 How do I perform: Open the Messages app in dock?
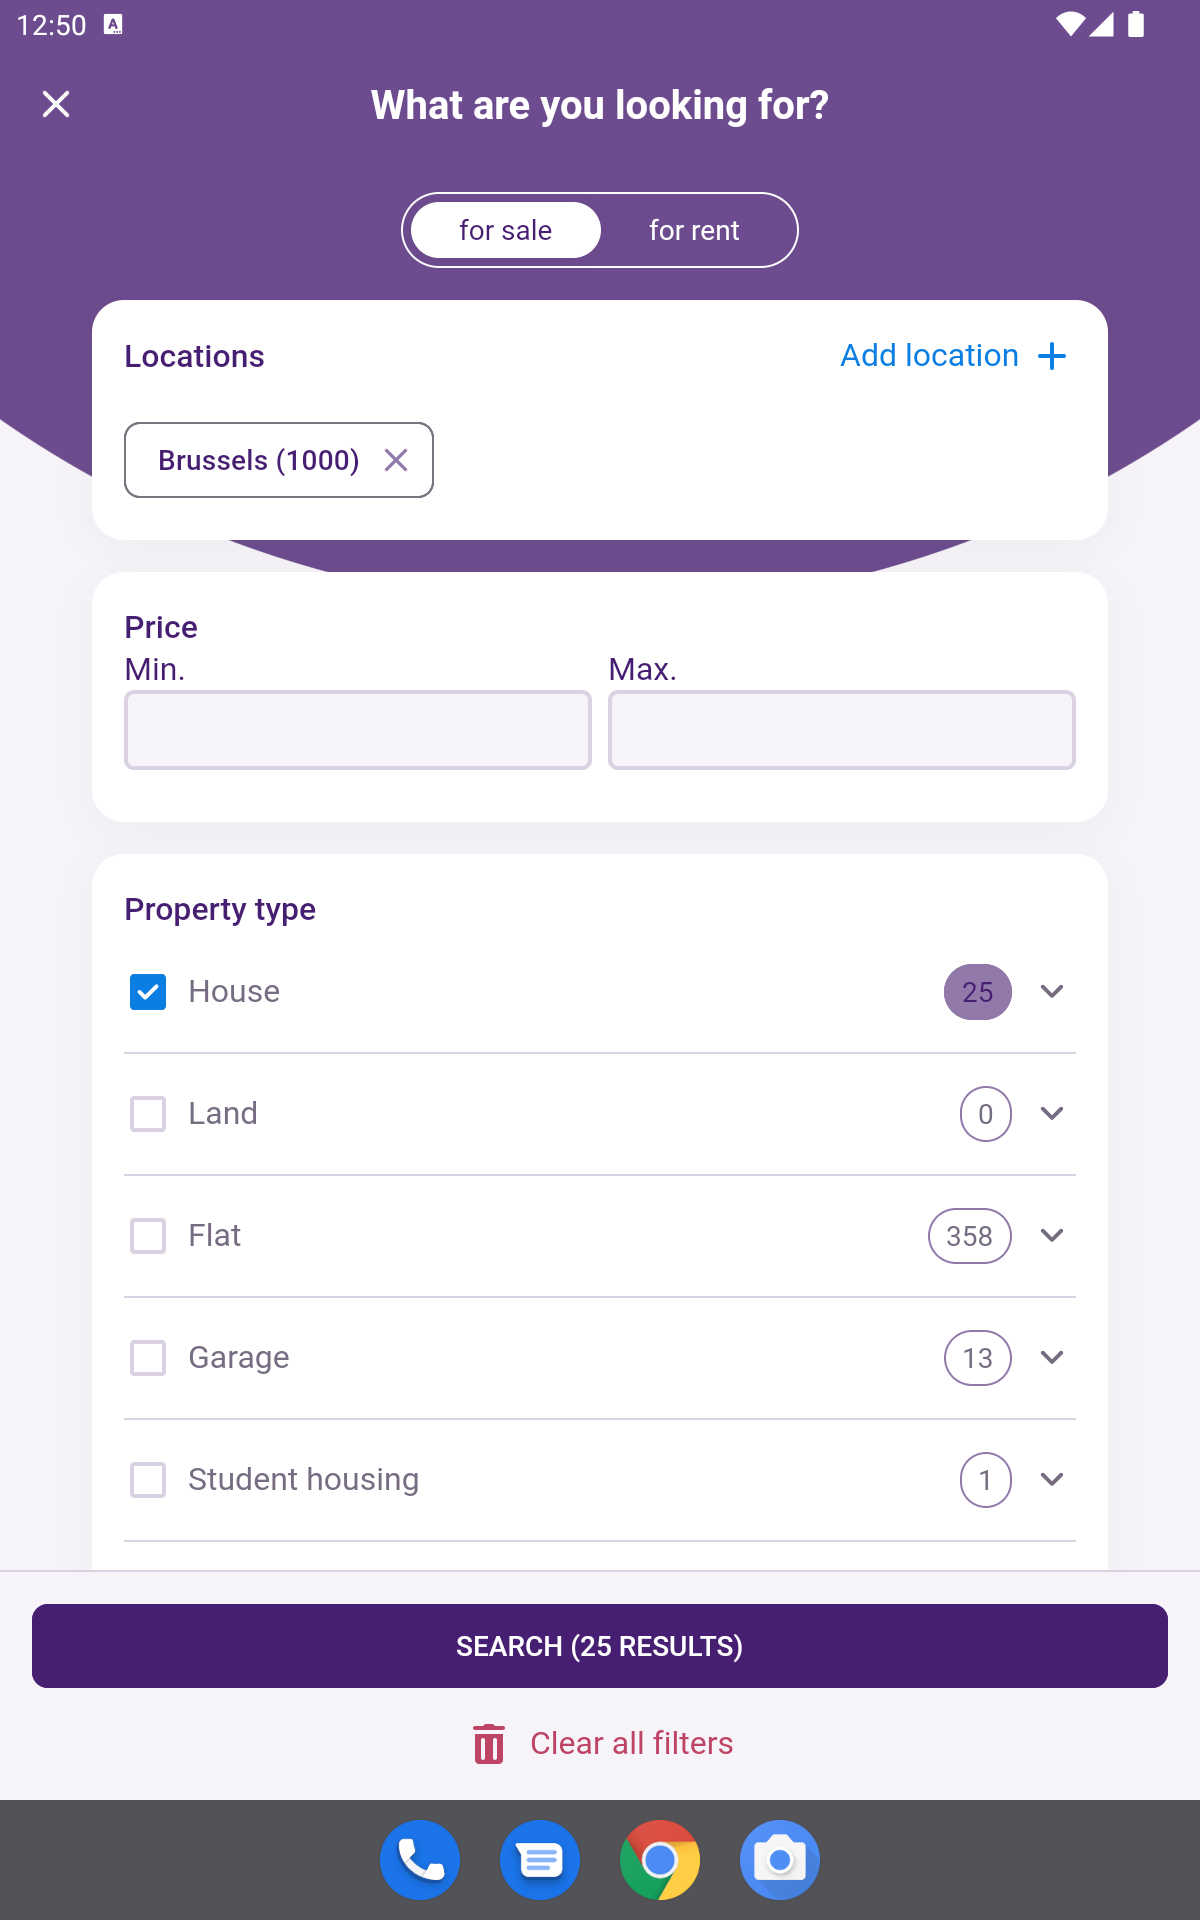point(540,1860)
